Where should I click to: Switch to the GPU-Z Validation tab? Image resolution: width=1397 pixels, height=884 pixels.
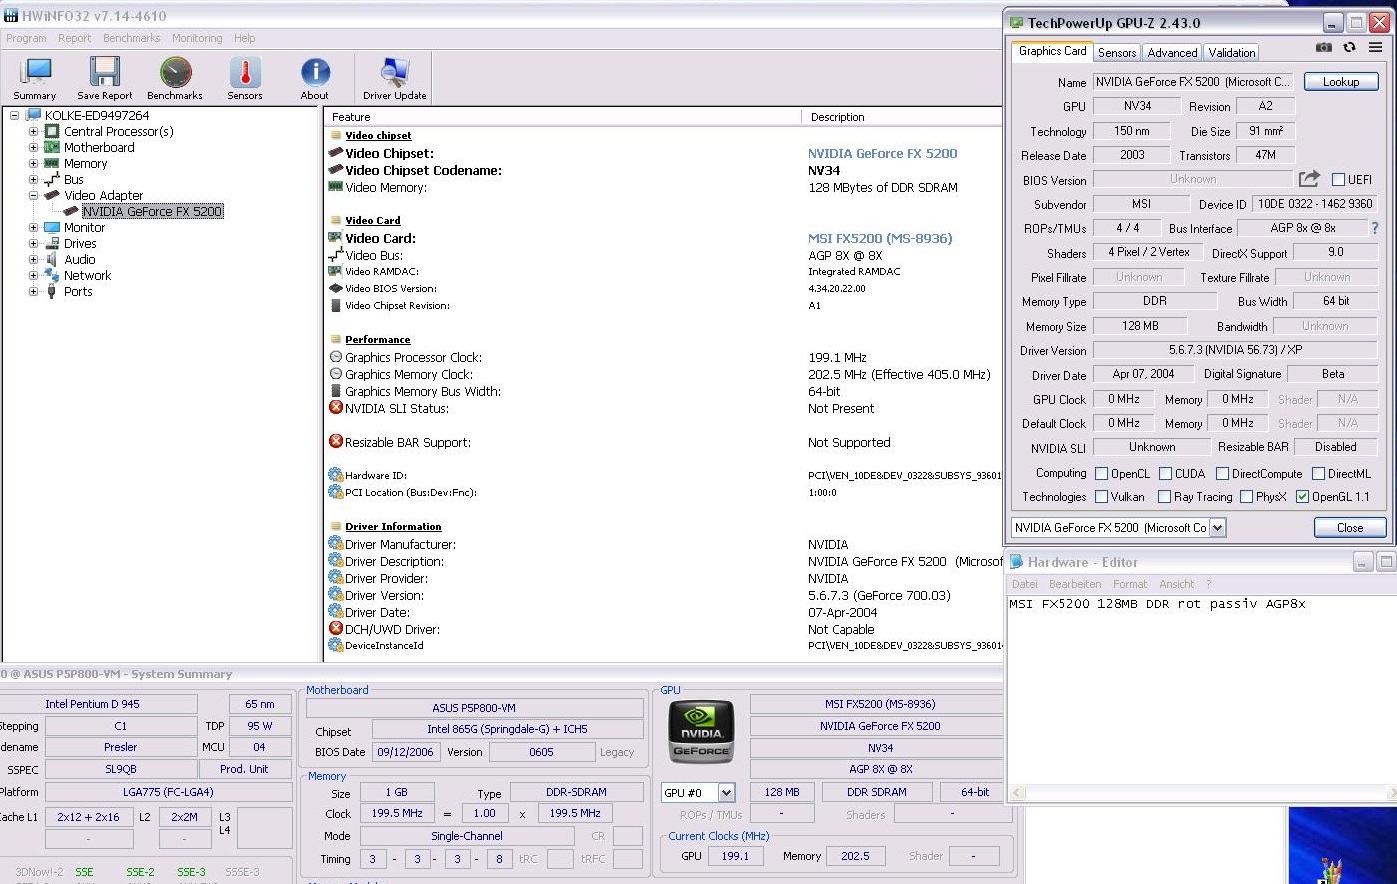(1231, 53)
